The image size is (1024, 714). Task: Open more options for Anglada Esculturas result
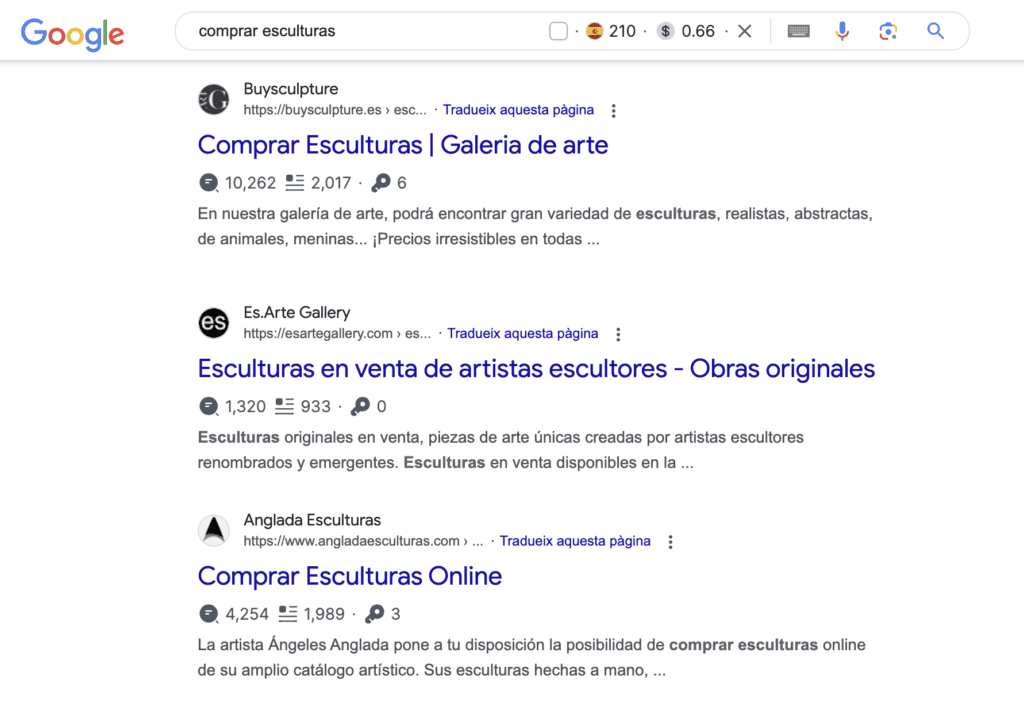pos(670,542)
